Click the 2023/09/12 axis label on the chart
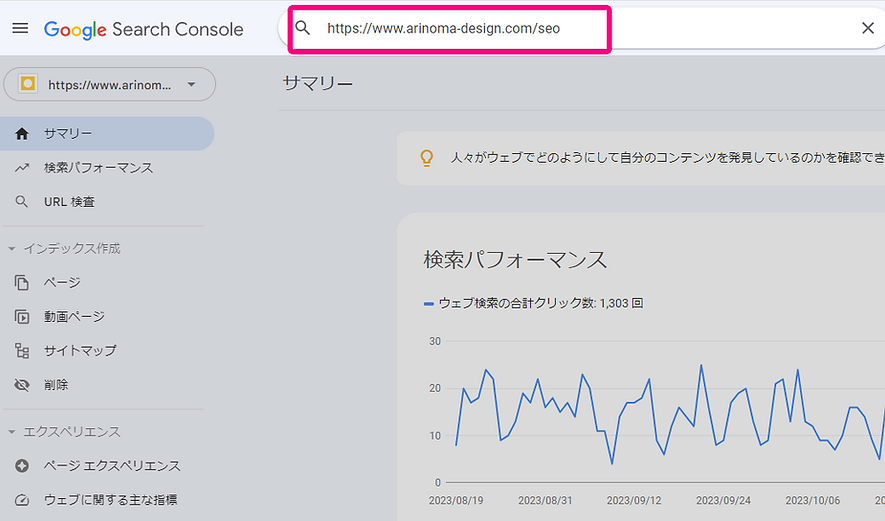 click(634, 501)
